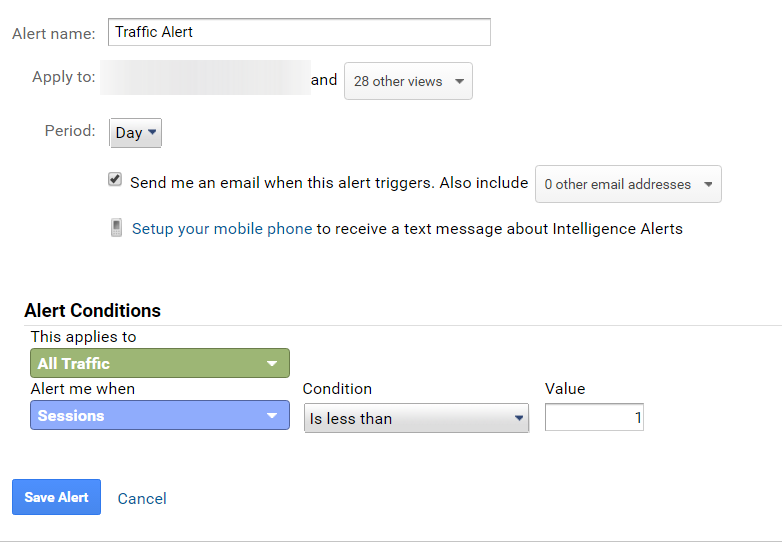Click the blurred Apply to view name
The height and width of the screenshot is (543, 782).
pyautogui.click(x=205, y=78)
